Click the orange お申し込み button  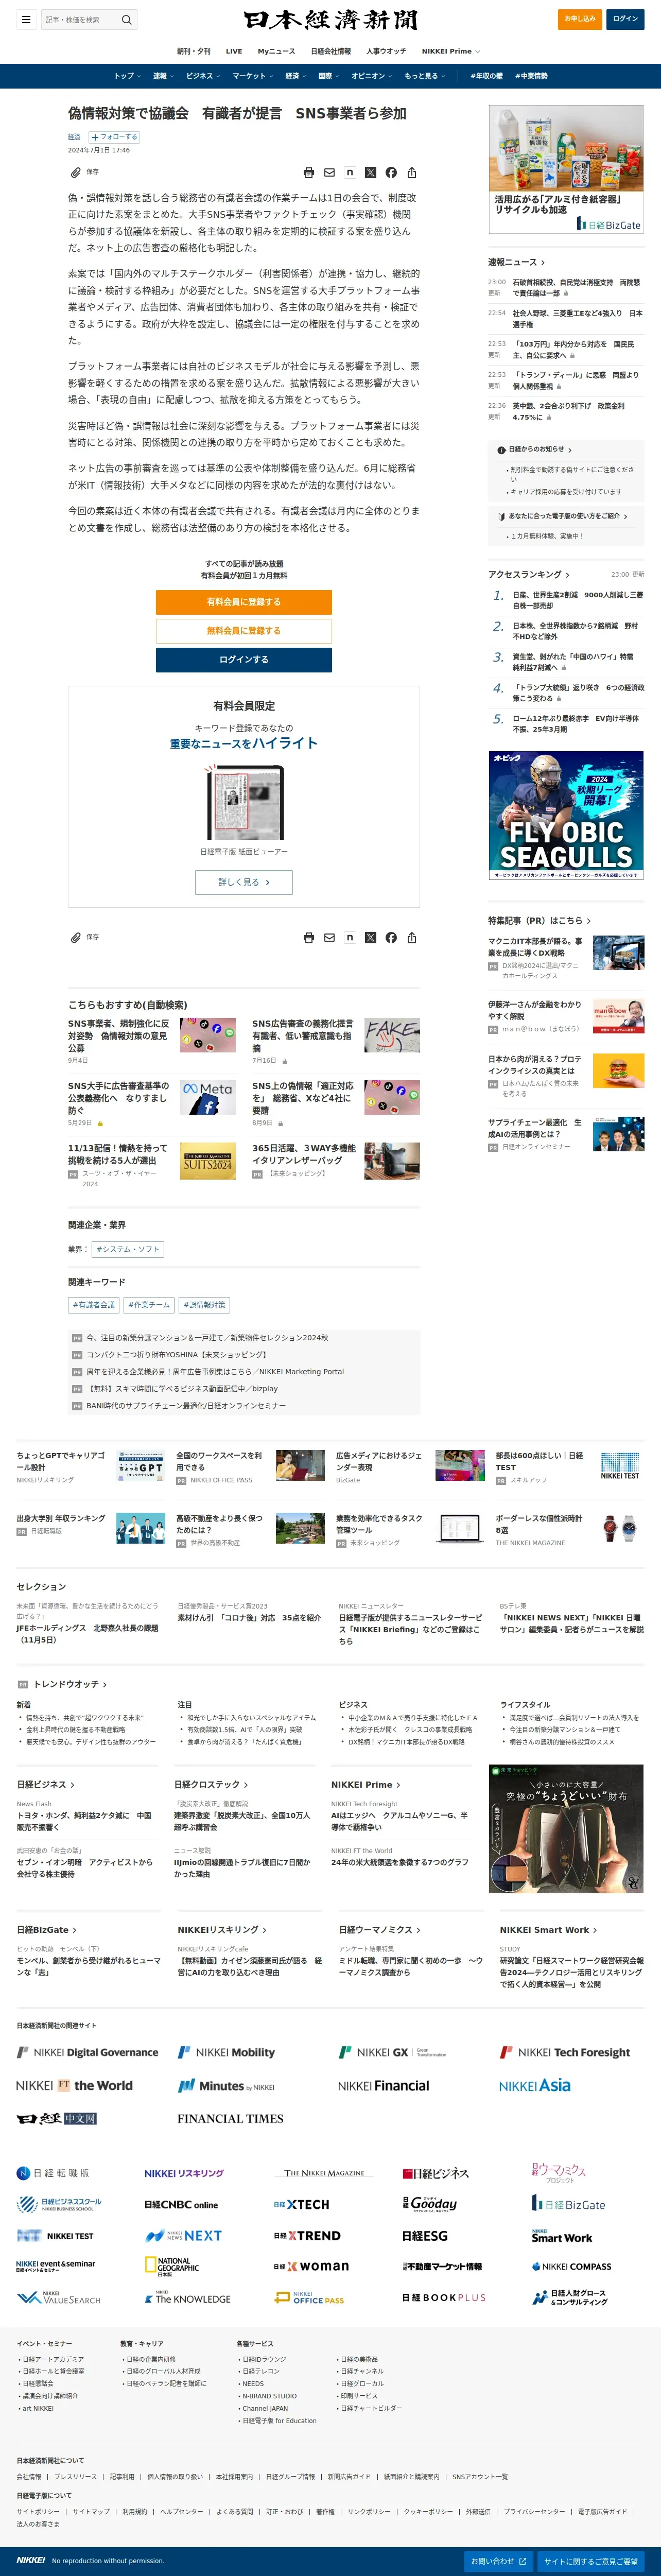pyautogui.click(x=580, y=19)
